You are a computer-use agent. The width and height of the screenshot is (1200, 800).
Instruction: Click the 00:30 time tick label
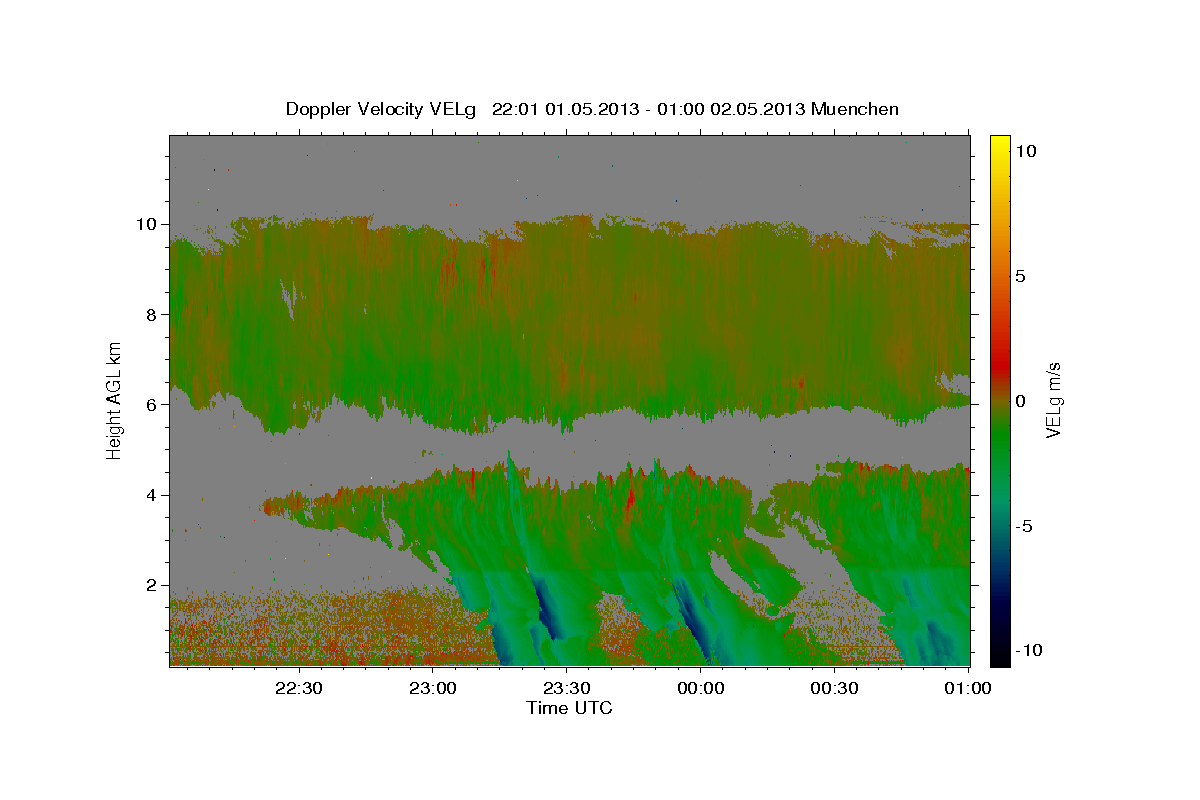tap(834, 688)
